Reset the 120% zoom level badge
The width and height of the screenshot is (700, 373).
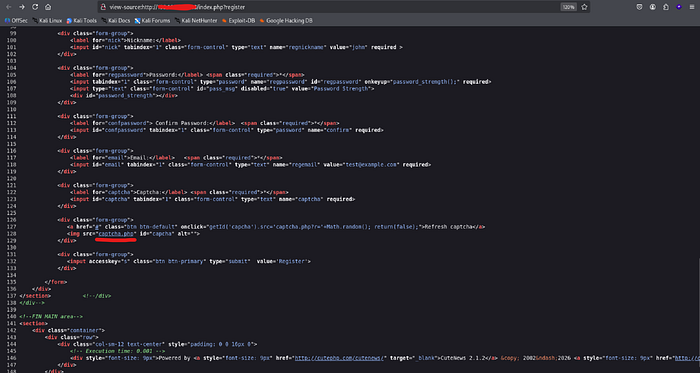(x=568, y=7)
